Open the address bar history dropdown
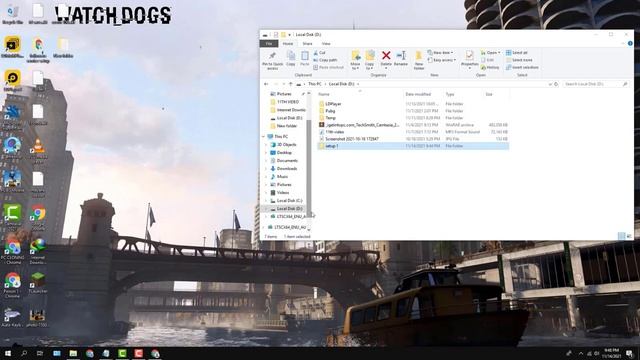Screen dimensions: 640x360 [550, 84]
